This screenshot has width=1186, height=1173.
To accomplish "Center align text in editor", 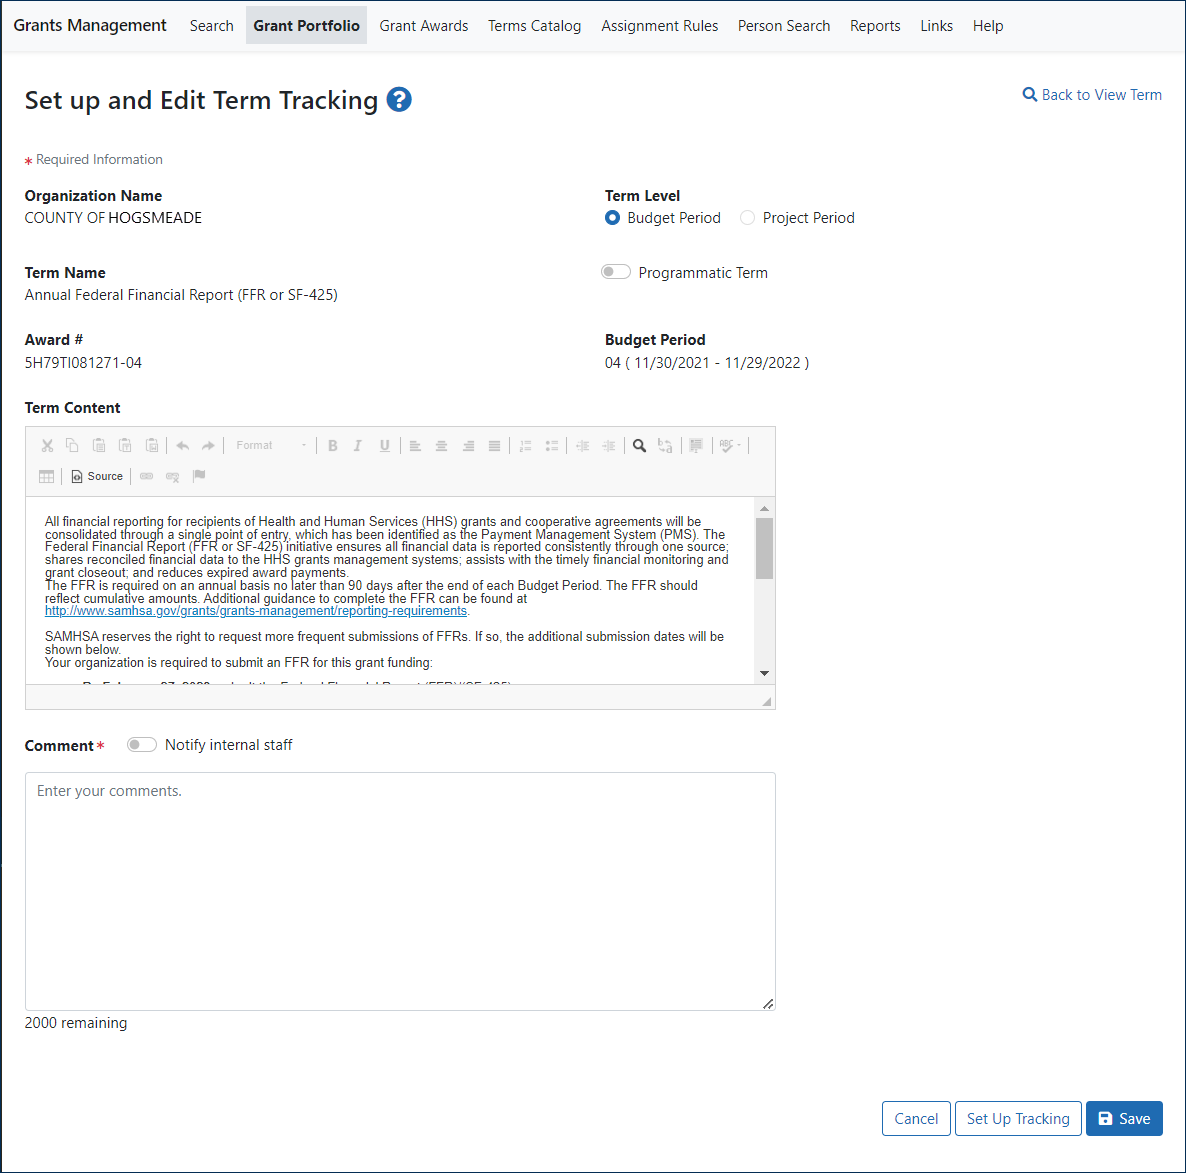I will pyautogui.click(x=442, y=445).
